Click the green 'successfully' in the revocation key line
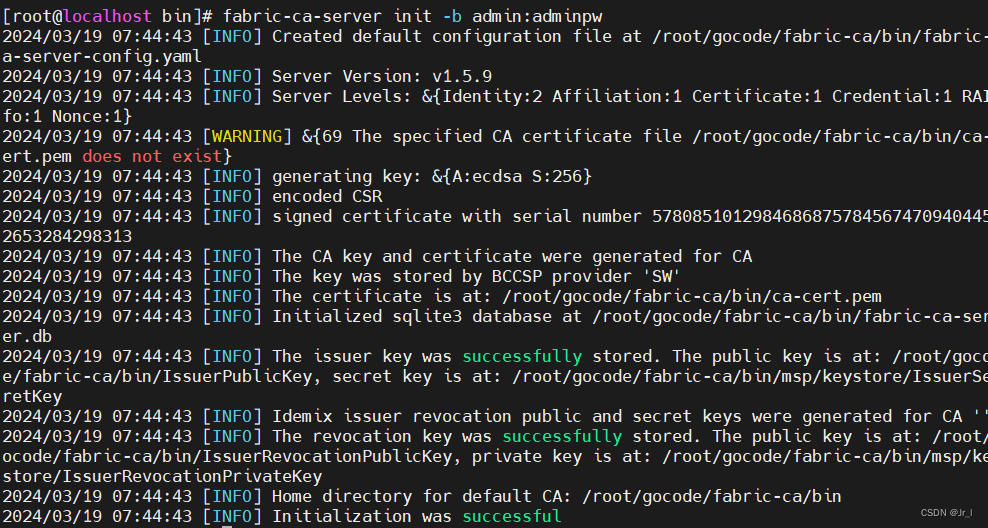988x528 pixels. tap(562, 437)
